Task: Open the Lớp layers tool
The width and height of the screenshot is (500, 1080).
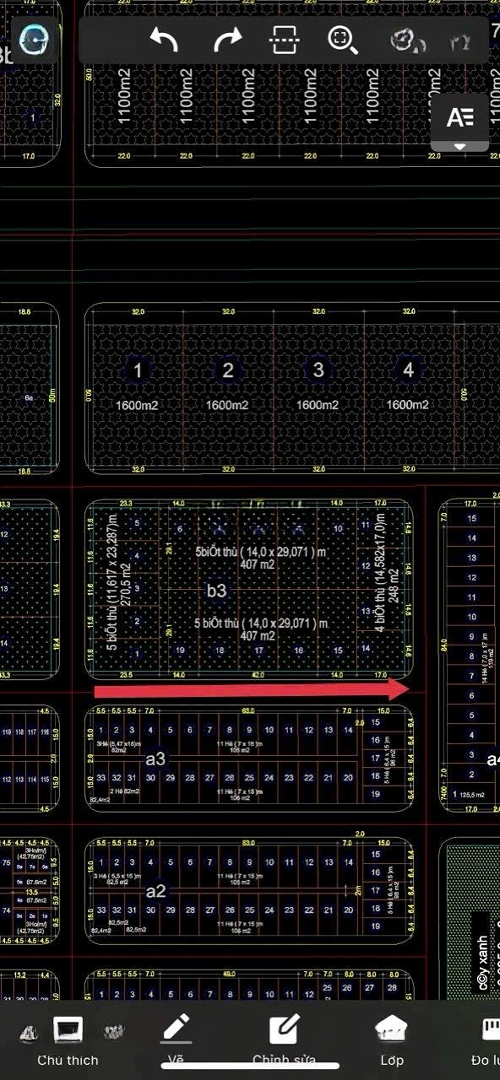Action: (x=390, y=1040)
